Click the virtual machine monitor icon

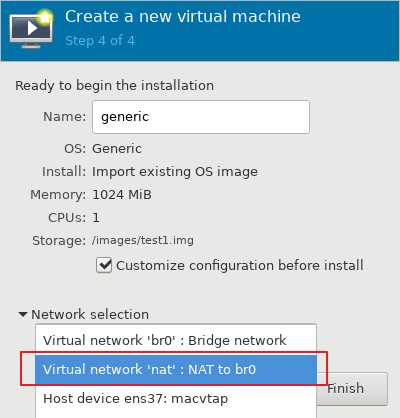31,31
